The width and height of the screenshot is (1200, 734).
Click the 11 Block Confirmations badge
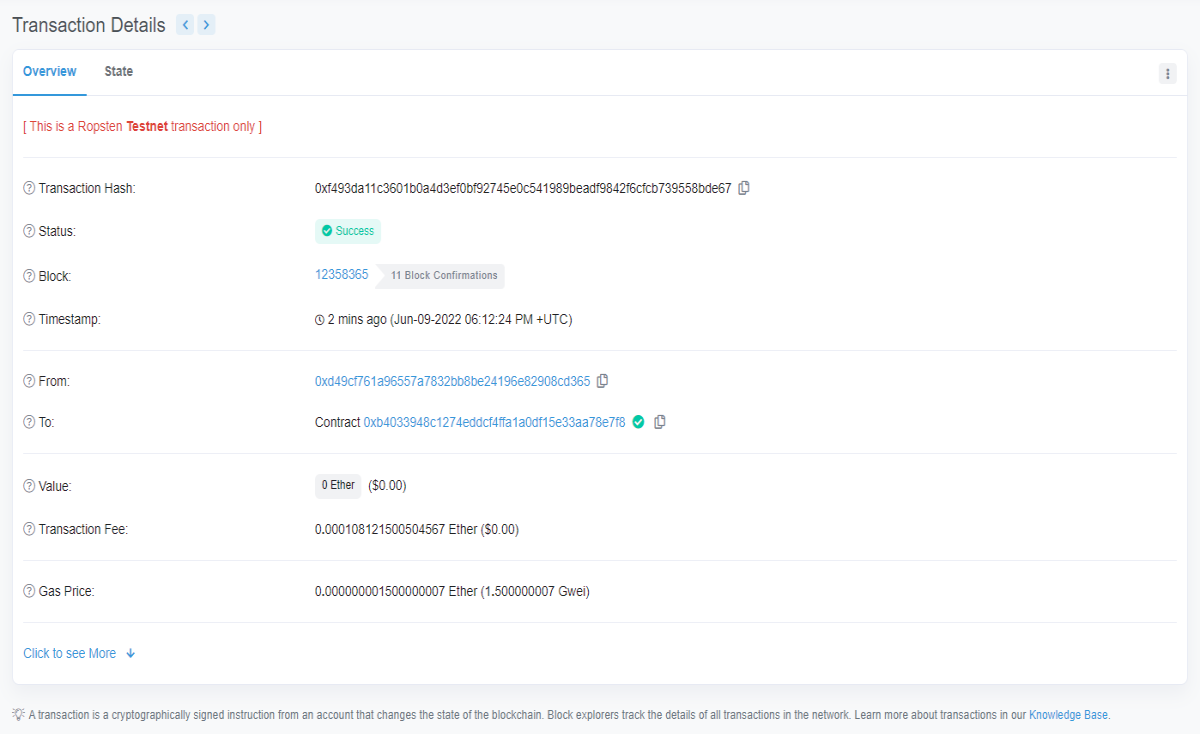tap(443, 275)
